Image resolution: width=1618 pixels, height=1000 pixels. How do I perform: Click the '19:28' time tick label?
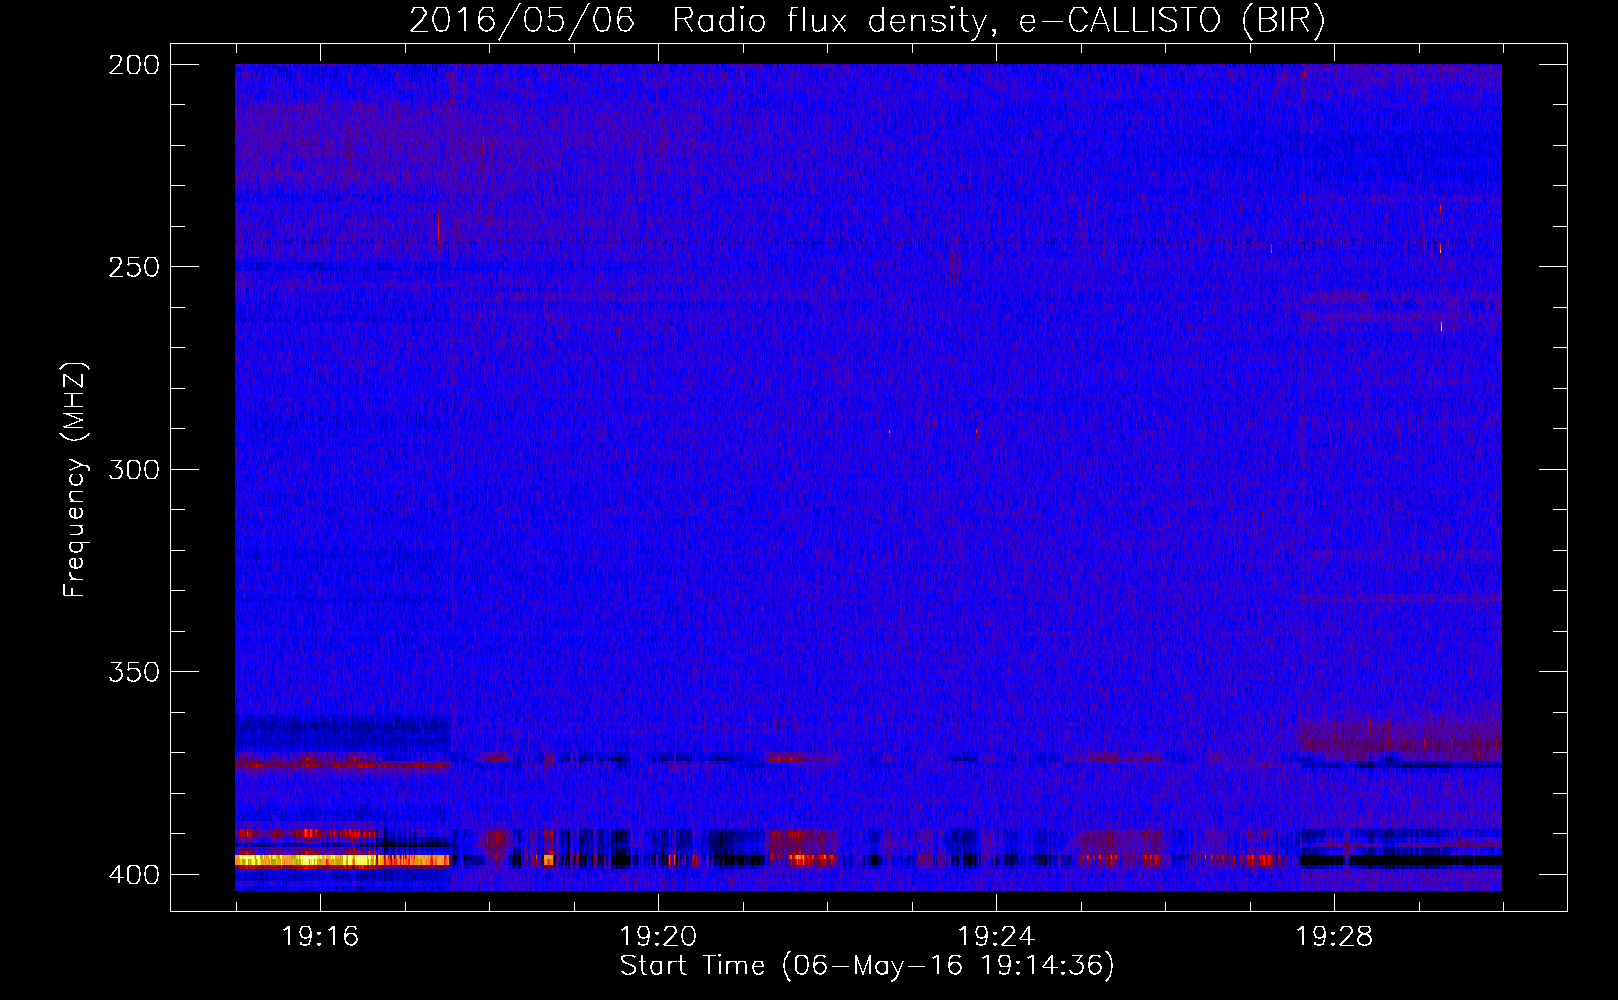(1334, 937)
